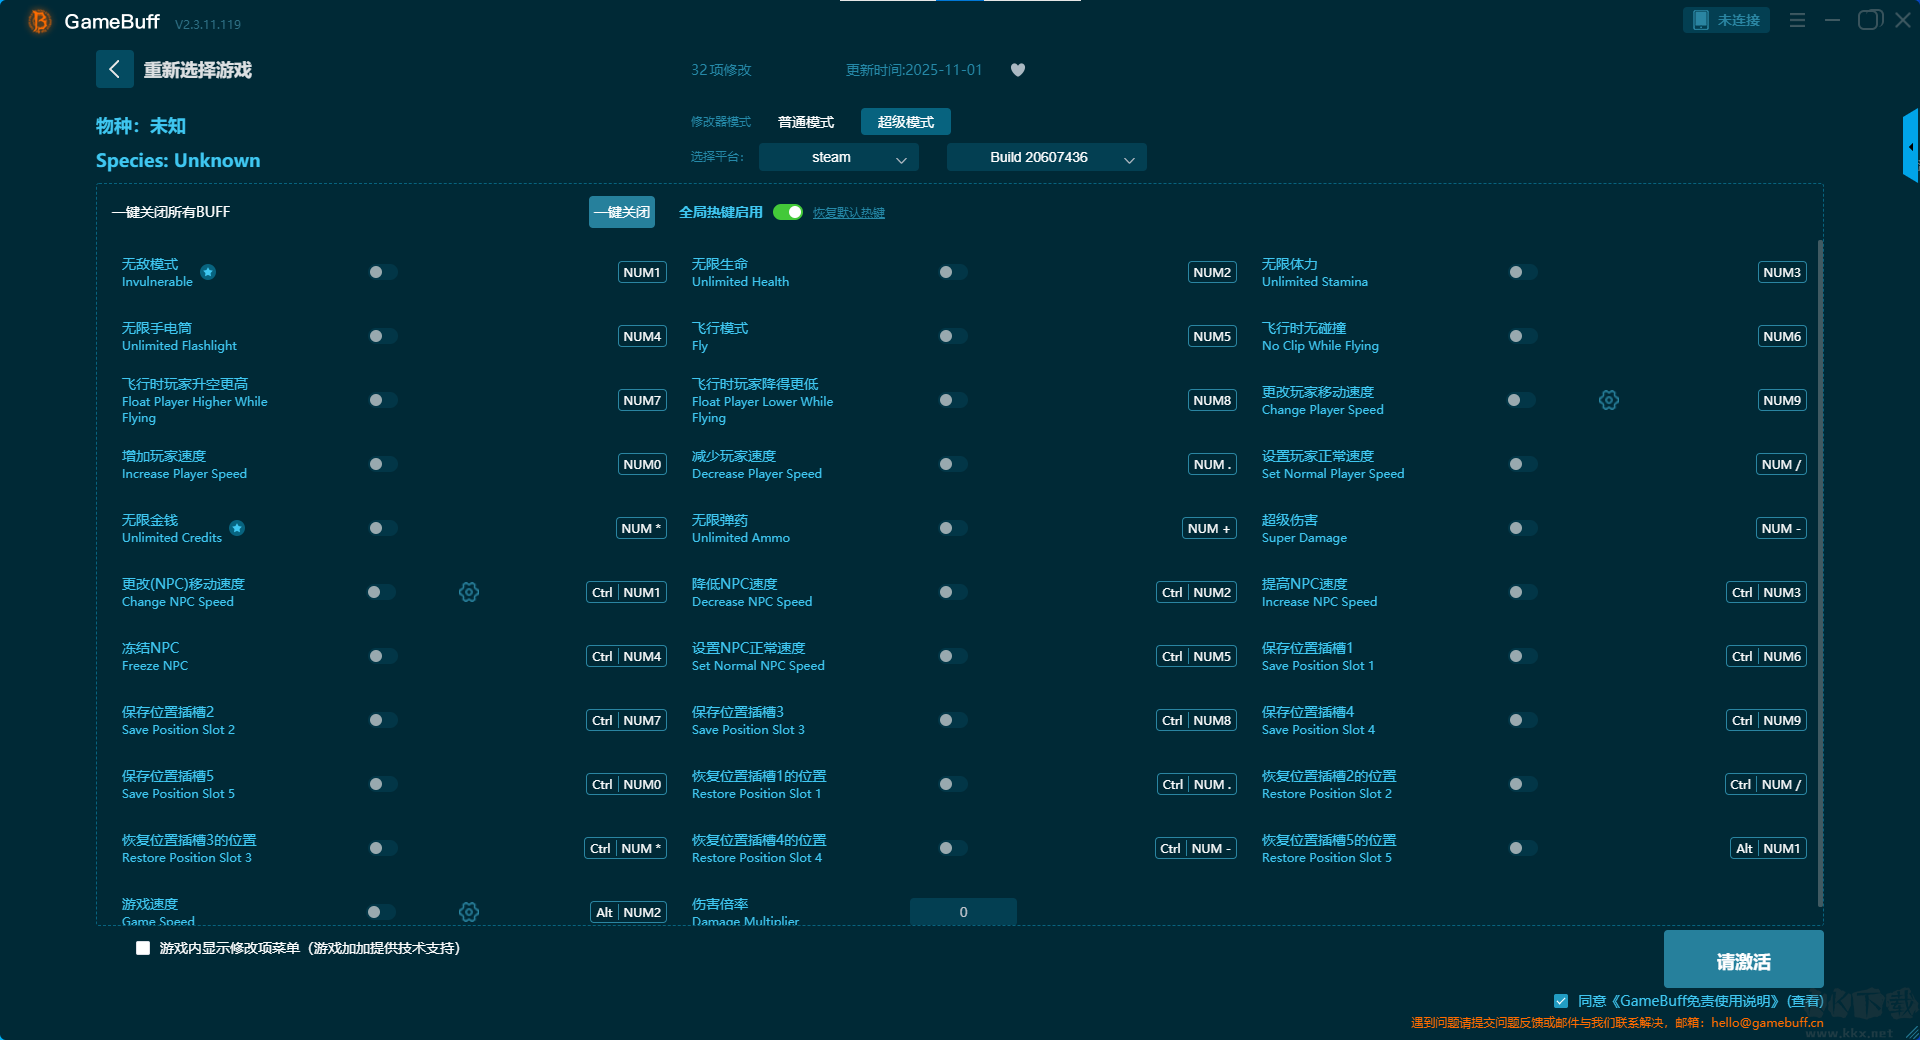This screenshot has width=1920, height=1040.
Task: Open settings gear for Game Speed
Action: tap(469, 911)
